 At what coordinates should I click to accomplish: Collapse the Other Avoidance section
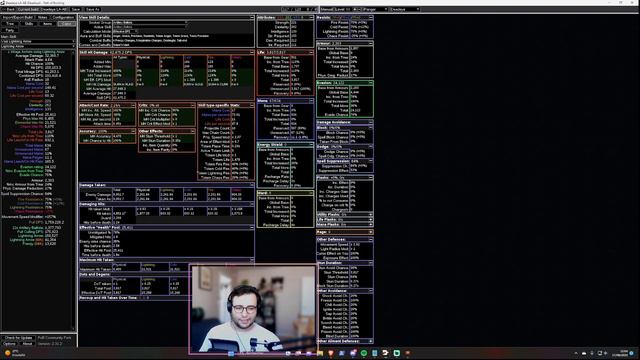pos(371,291)
